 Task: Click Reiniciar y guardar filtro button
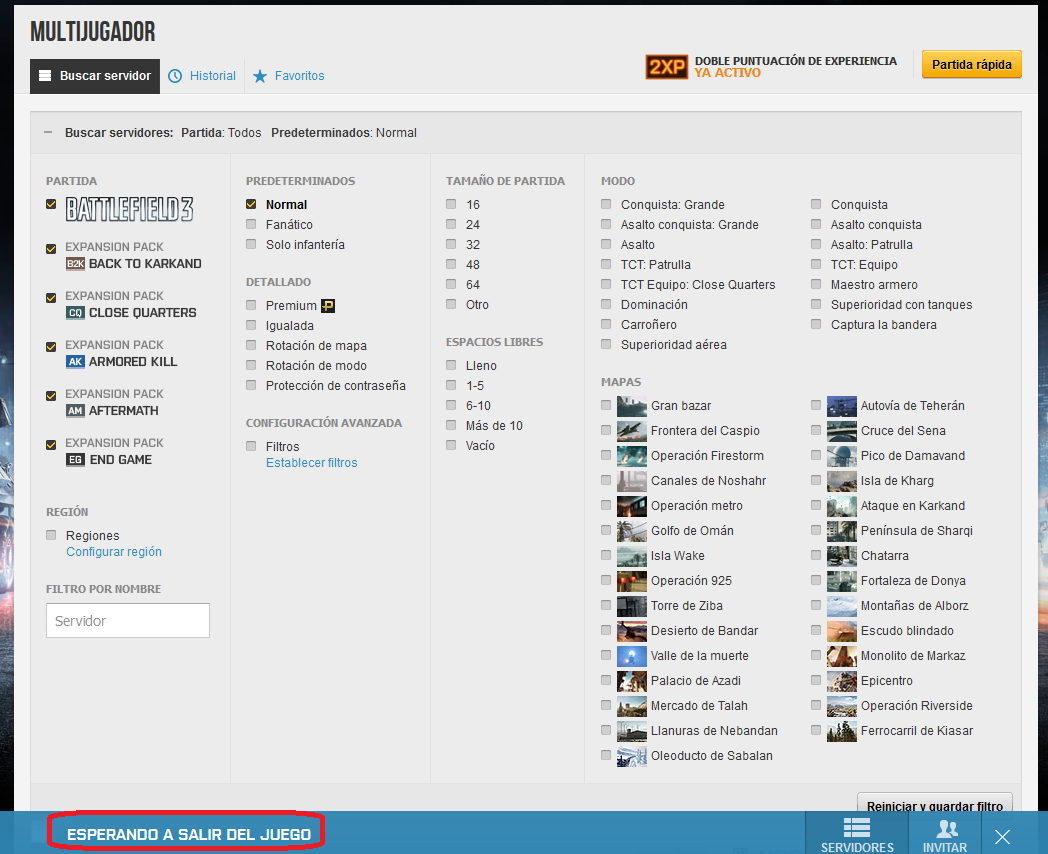[935, 804]
